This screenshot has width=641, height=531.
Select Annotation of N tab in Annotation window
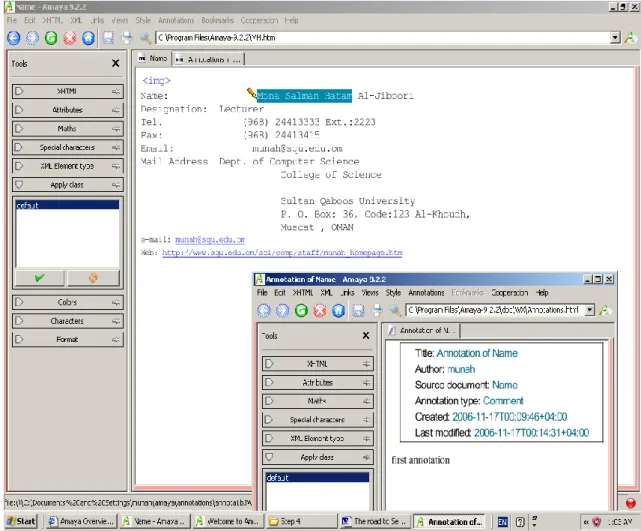(x=423, y=331)
